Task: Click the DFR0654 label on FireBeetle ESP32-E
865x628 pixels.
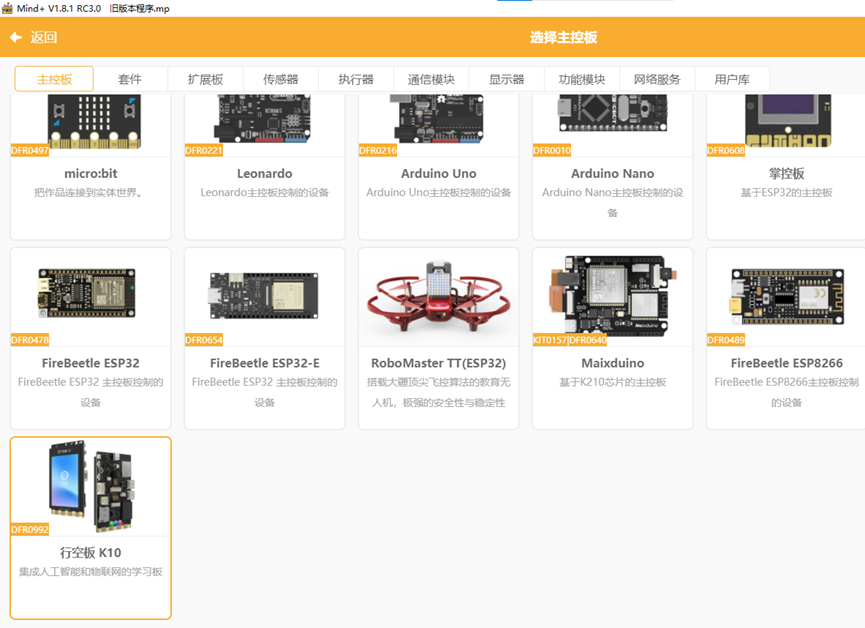Action: pos(204,340)
